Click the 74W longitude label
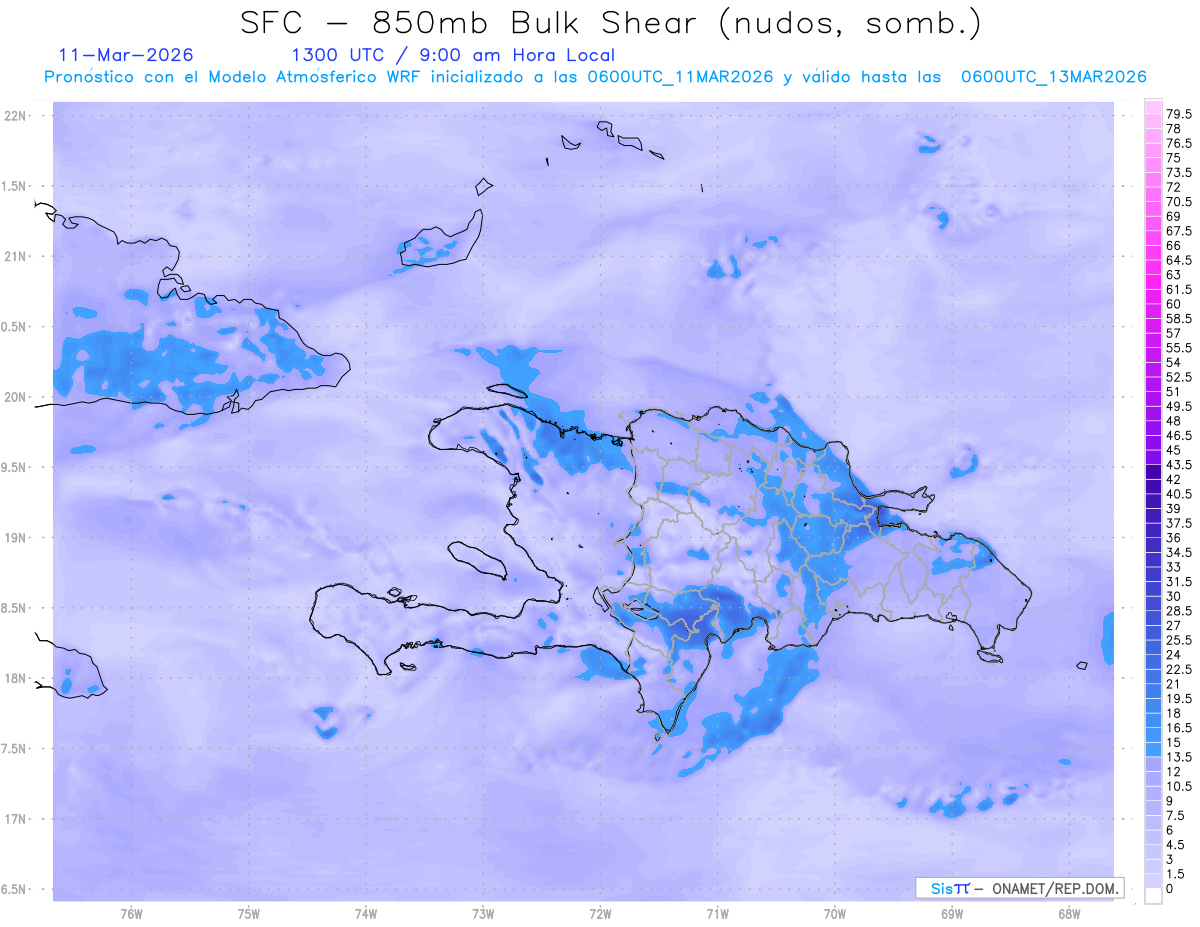The width and height of the screenshot is (1200, 927). (366, 914)
